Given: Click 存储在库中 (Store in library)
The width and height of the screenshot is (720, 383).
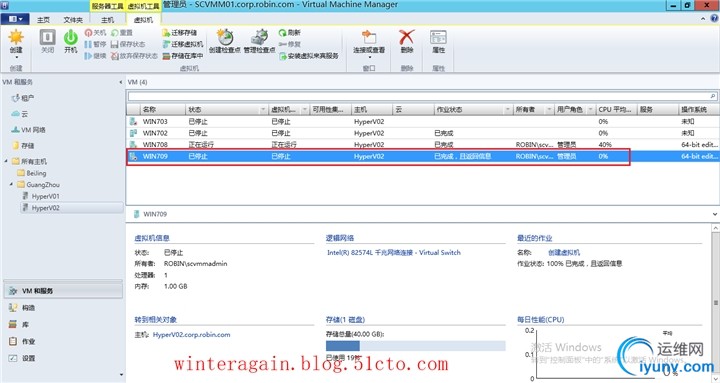Looking at the screenshot, I should pyautogui.click(x=183, y=56).
